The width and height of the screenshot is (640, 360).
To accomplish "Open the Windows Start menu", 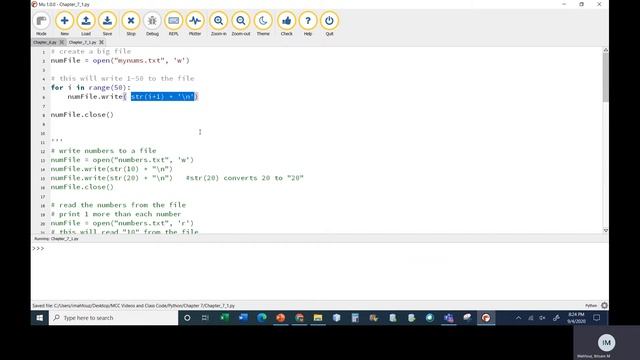I will [x=40, y=318].
